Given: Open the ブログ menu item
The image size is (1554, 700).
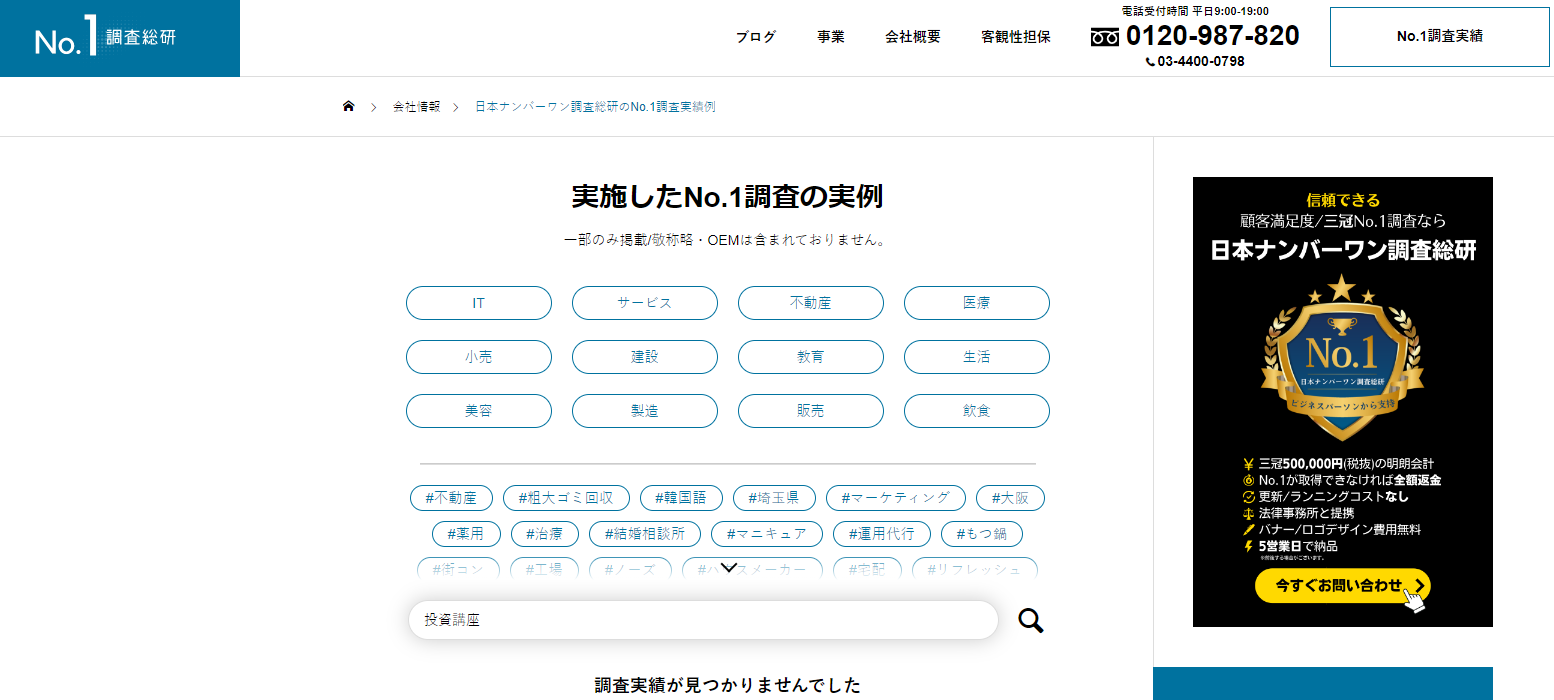Looking at the screenshot, I should pyautogui.click(x=755, y=37).
